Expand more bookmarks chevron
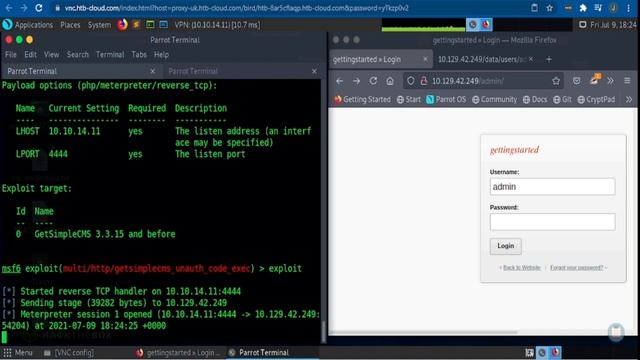The image size is (640, 360). [x=629, y=100]
